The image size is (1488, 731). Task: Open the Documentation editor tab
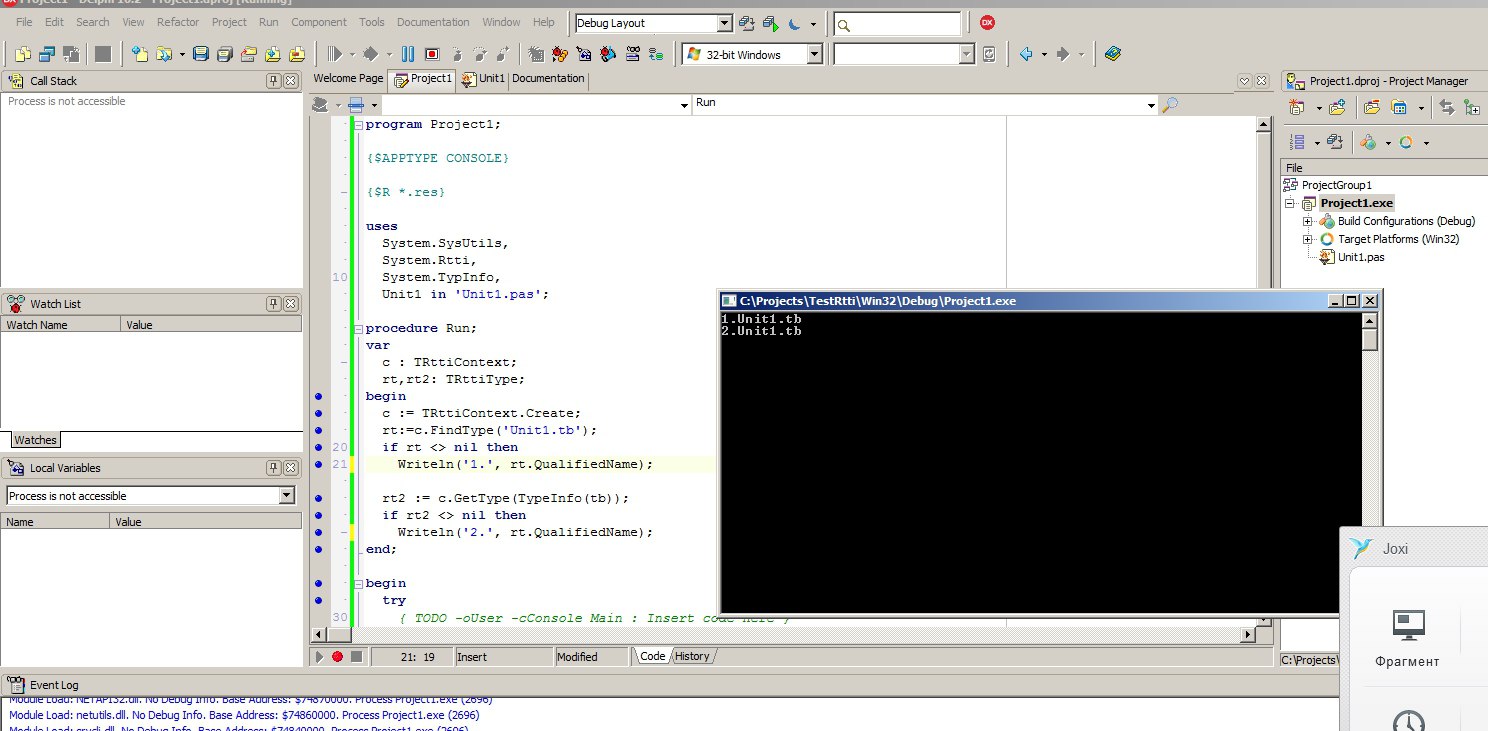(x=548, y=79)
